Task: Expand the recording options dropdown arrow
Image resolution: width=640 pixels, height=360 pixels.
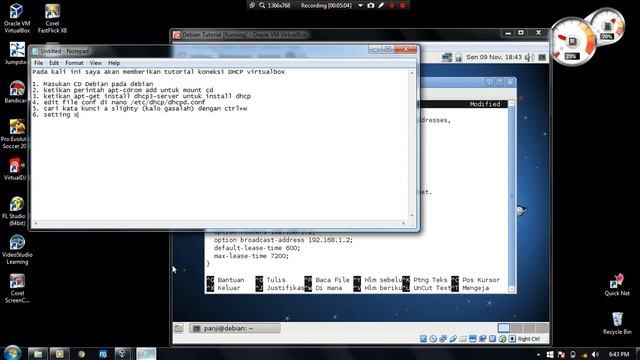Action: [360, 5]
